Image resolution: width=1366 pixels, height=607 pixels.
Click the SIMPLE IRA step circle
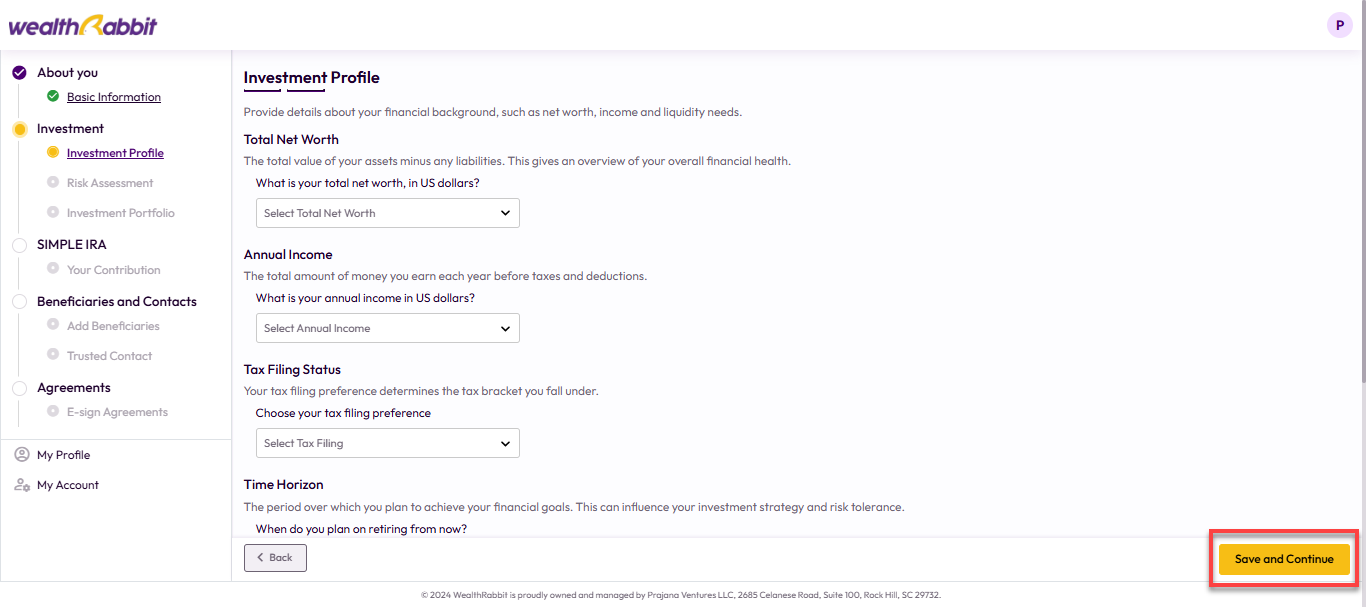click(19, 245)
